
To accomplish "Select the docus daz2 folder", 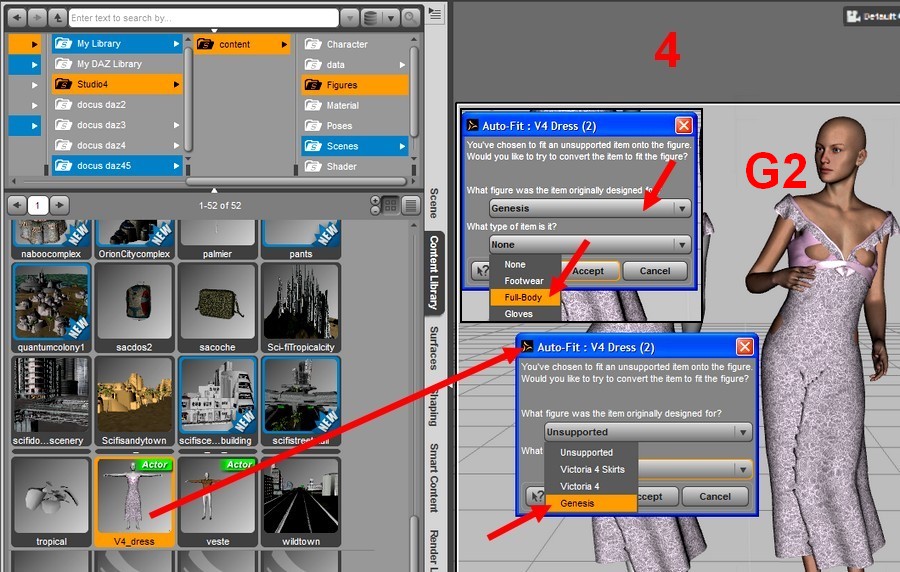I will click(117, 104).
